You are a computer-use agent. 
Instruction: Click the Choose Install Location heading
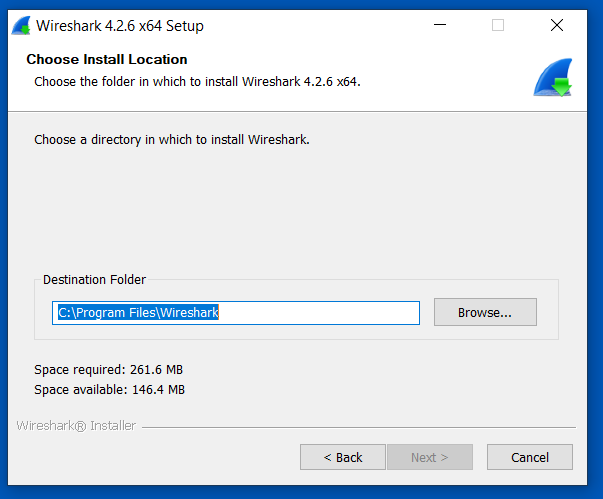[x=107, y=60]
